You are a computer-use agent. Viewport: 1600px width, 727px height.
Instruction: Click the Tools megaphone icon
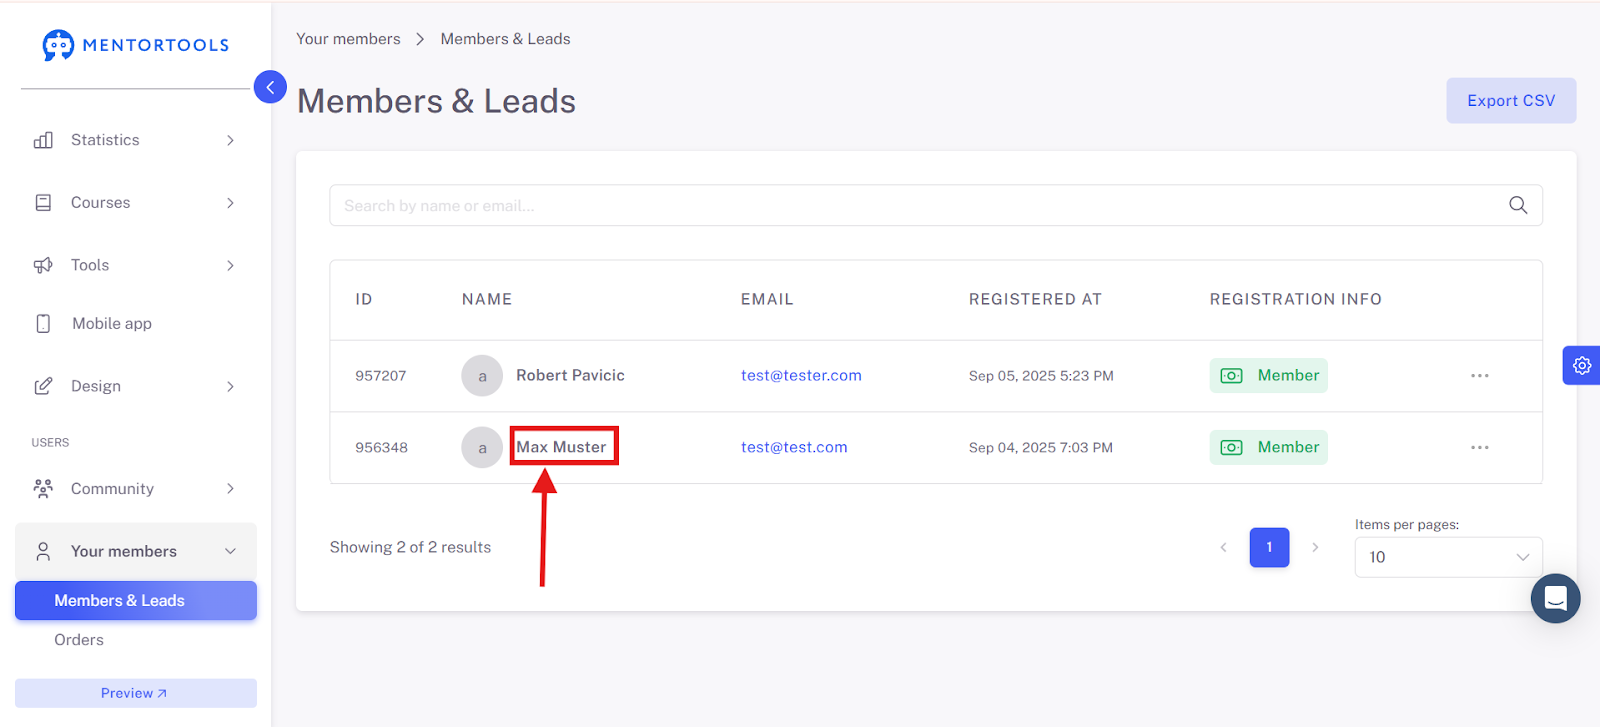point(43,265)
